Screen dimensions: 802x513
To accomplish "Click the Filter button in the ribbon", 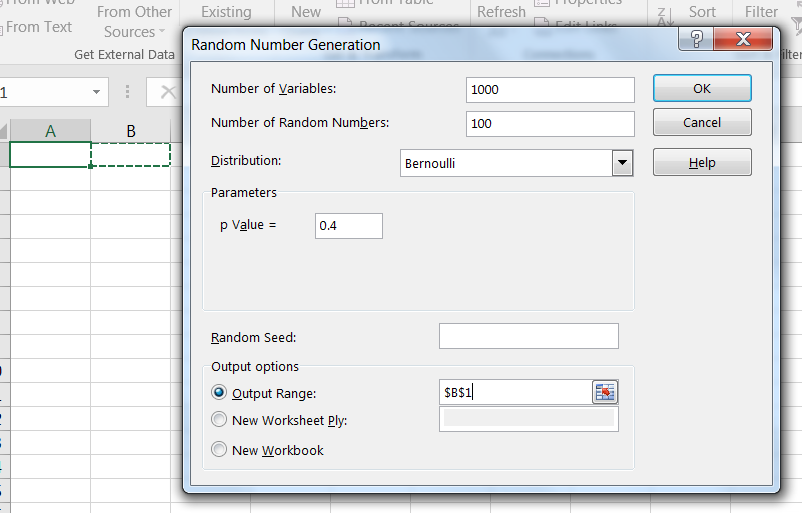I will click(761, 12).
